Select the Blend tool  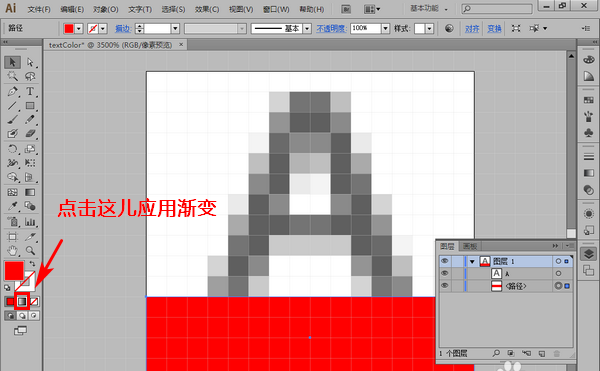(30, 206)
